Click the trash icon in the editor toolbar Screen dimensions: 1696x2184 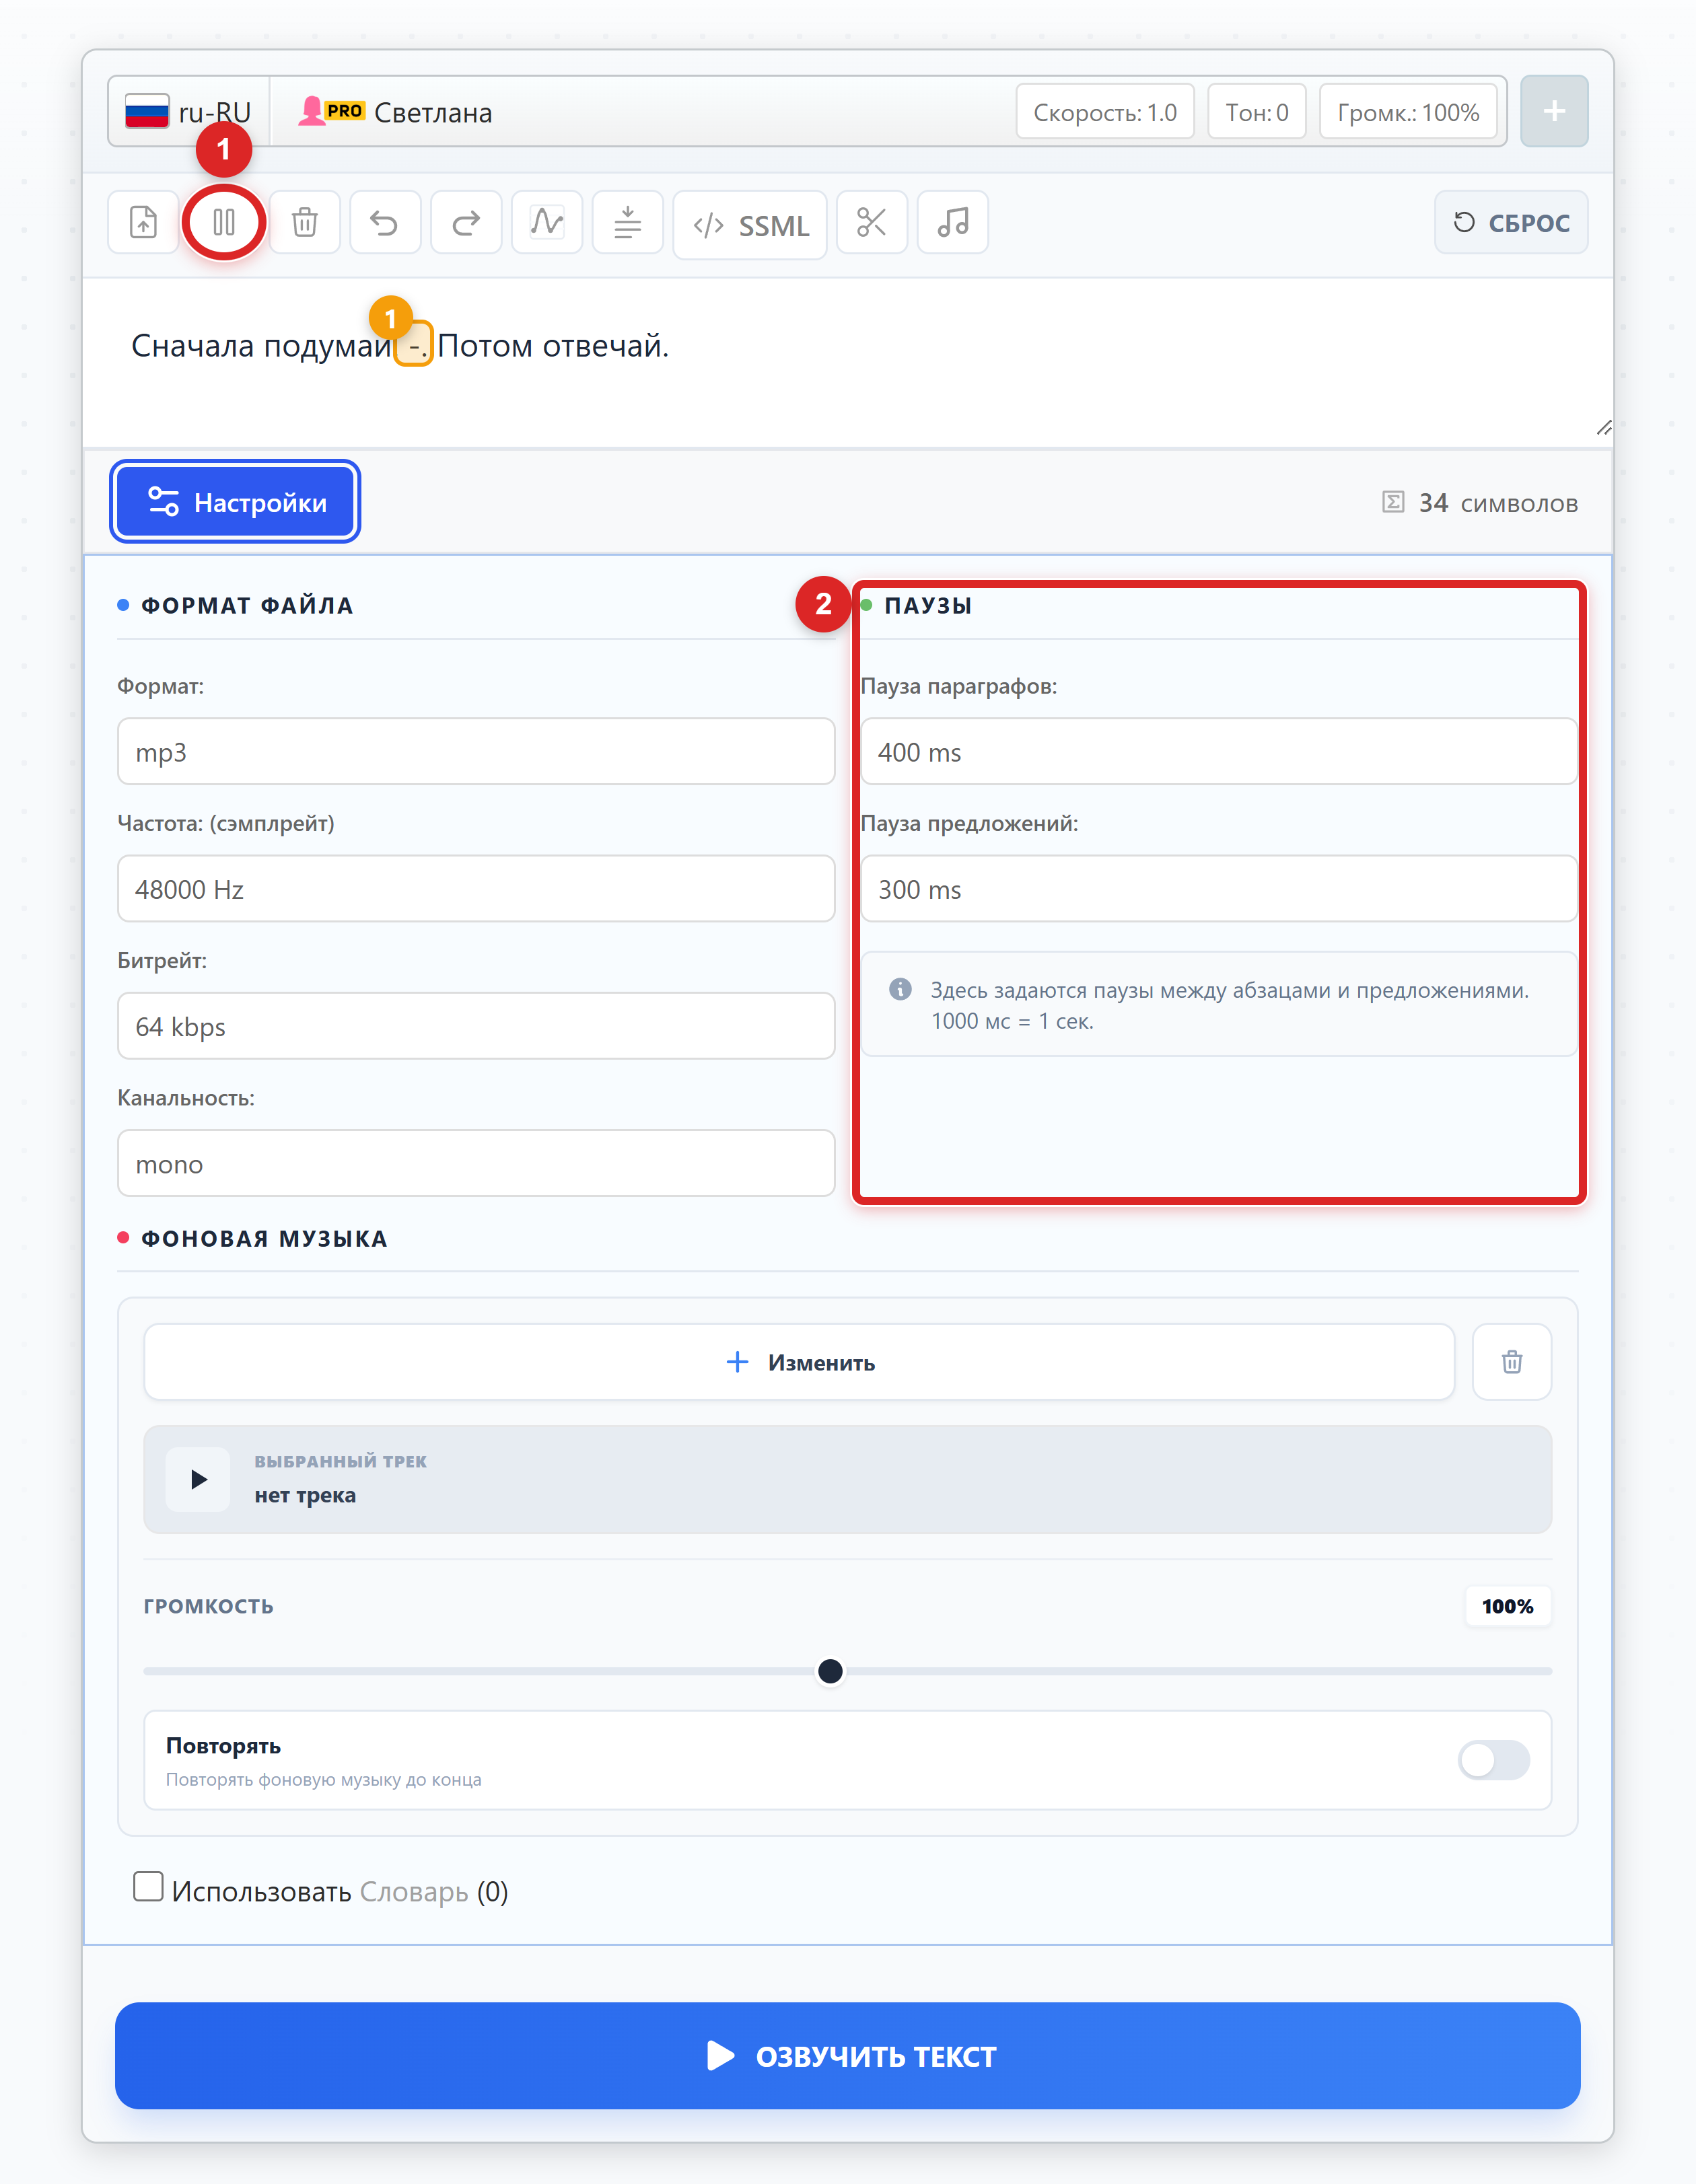305,222
